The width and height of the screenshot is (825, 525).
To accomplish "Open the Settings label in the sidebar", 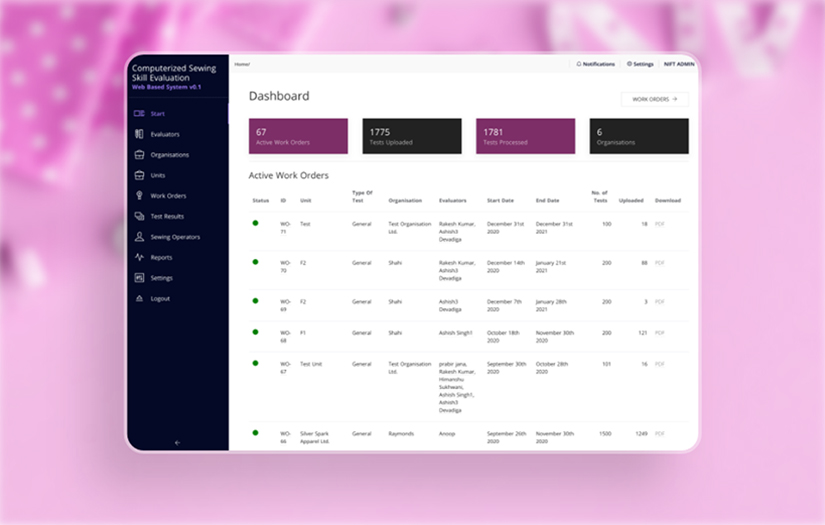I will [x=162, y=278].
